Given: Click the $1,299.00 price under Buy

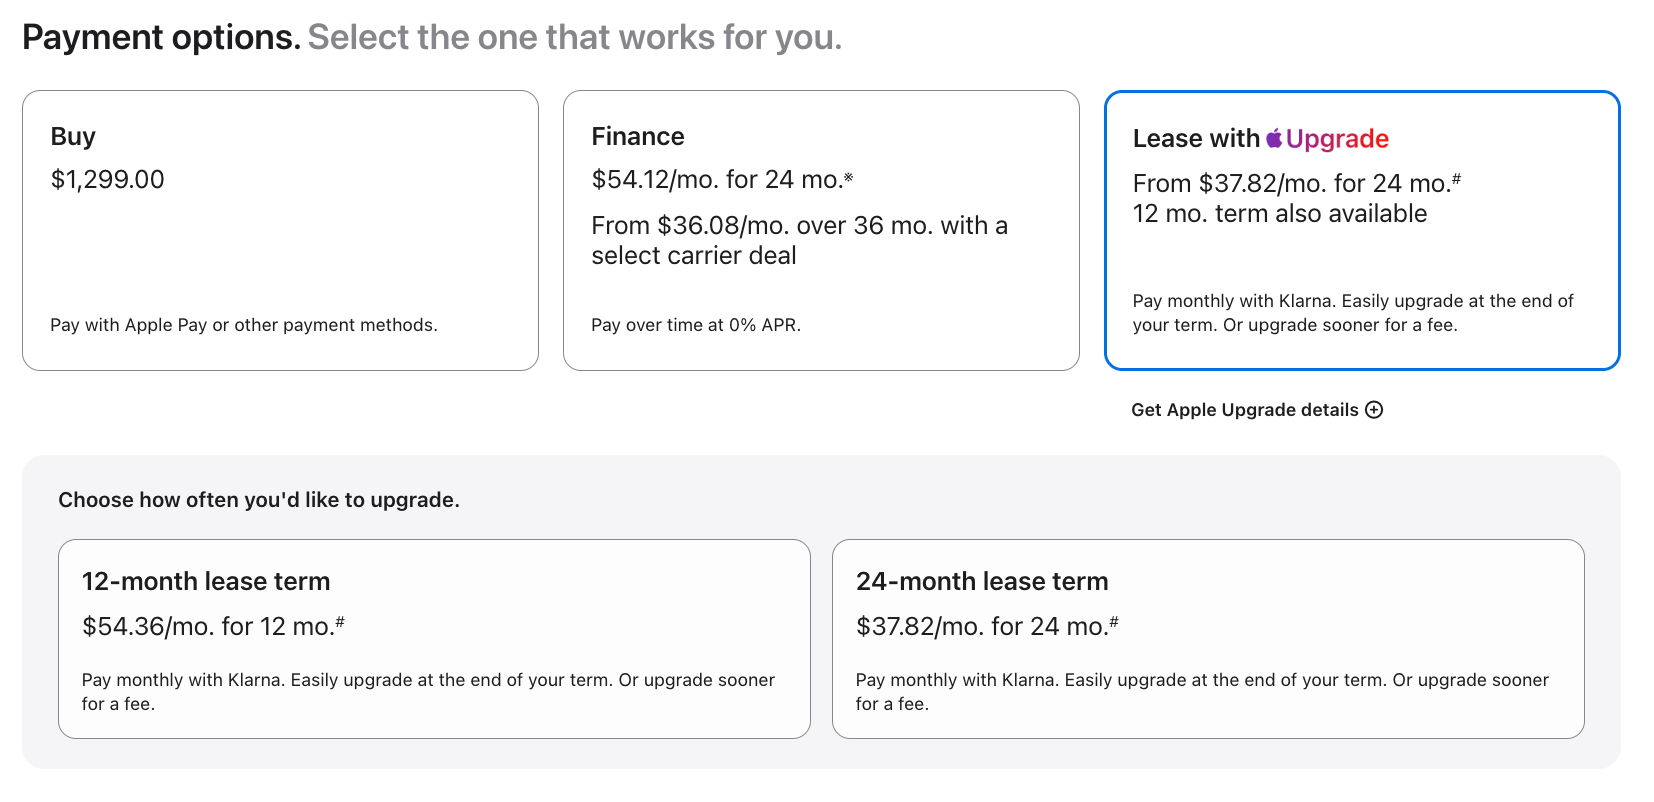Looking at the screenshot, I should [x=108, y=180].
